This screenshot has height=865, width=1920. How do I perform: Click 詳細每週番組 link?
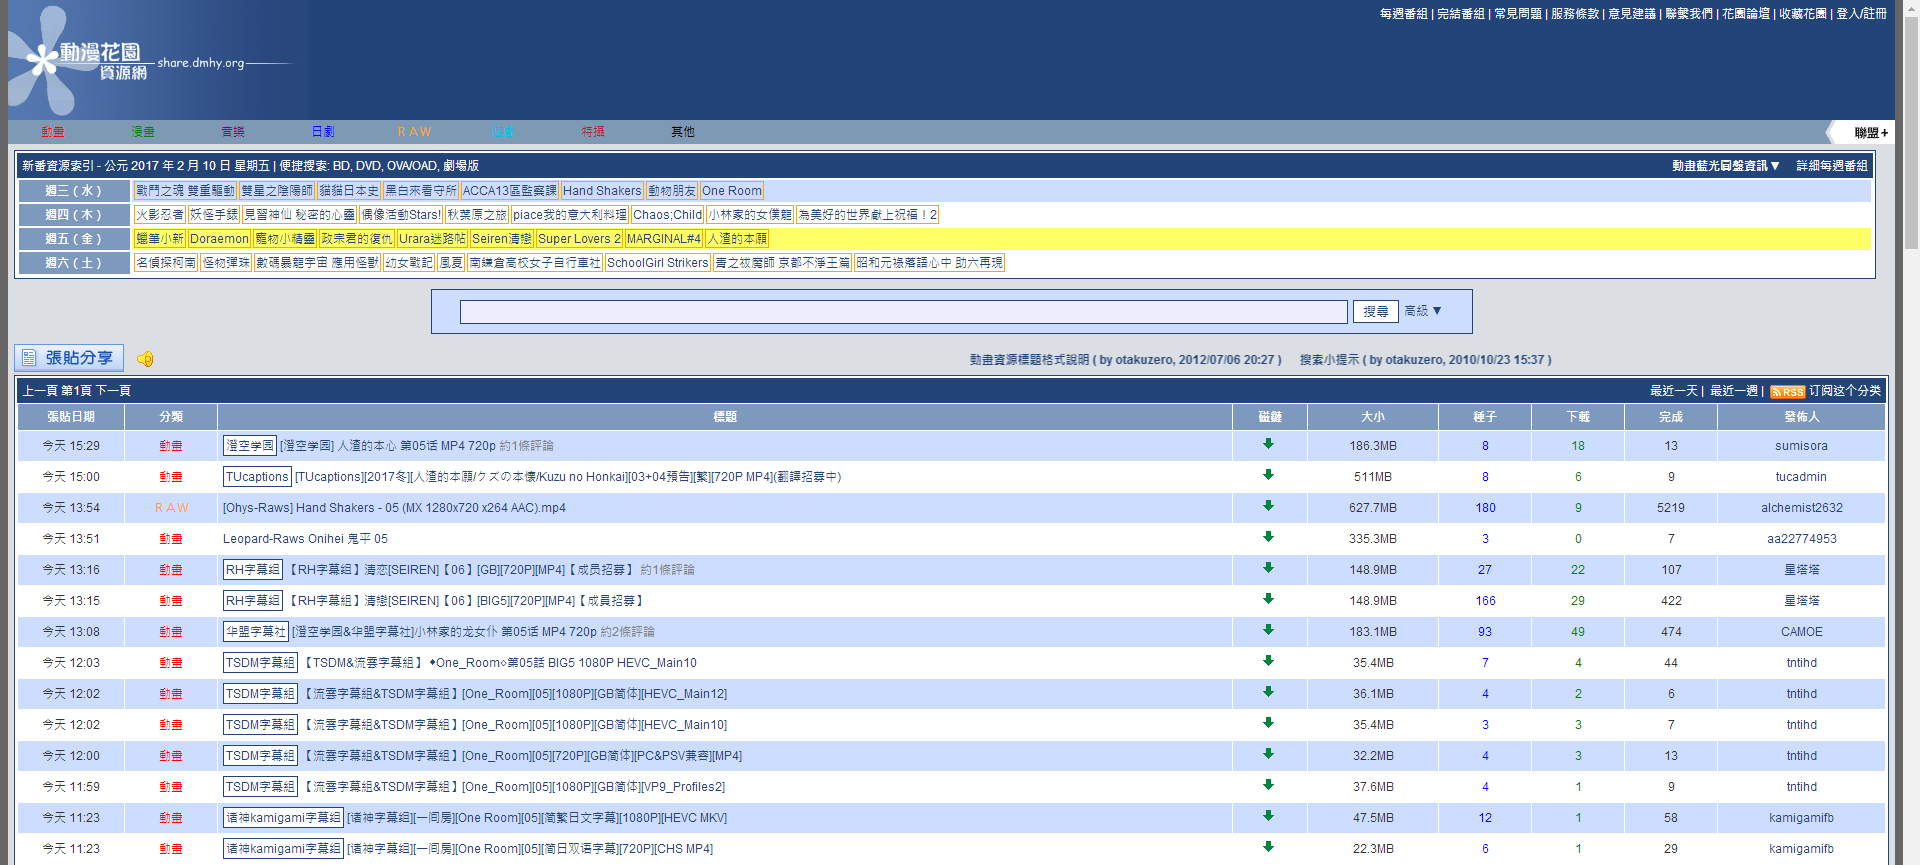(1832, 166)
